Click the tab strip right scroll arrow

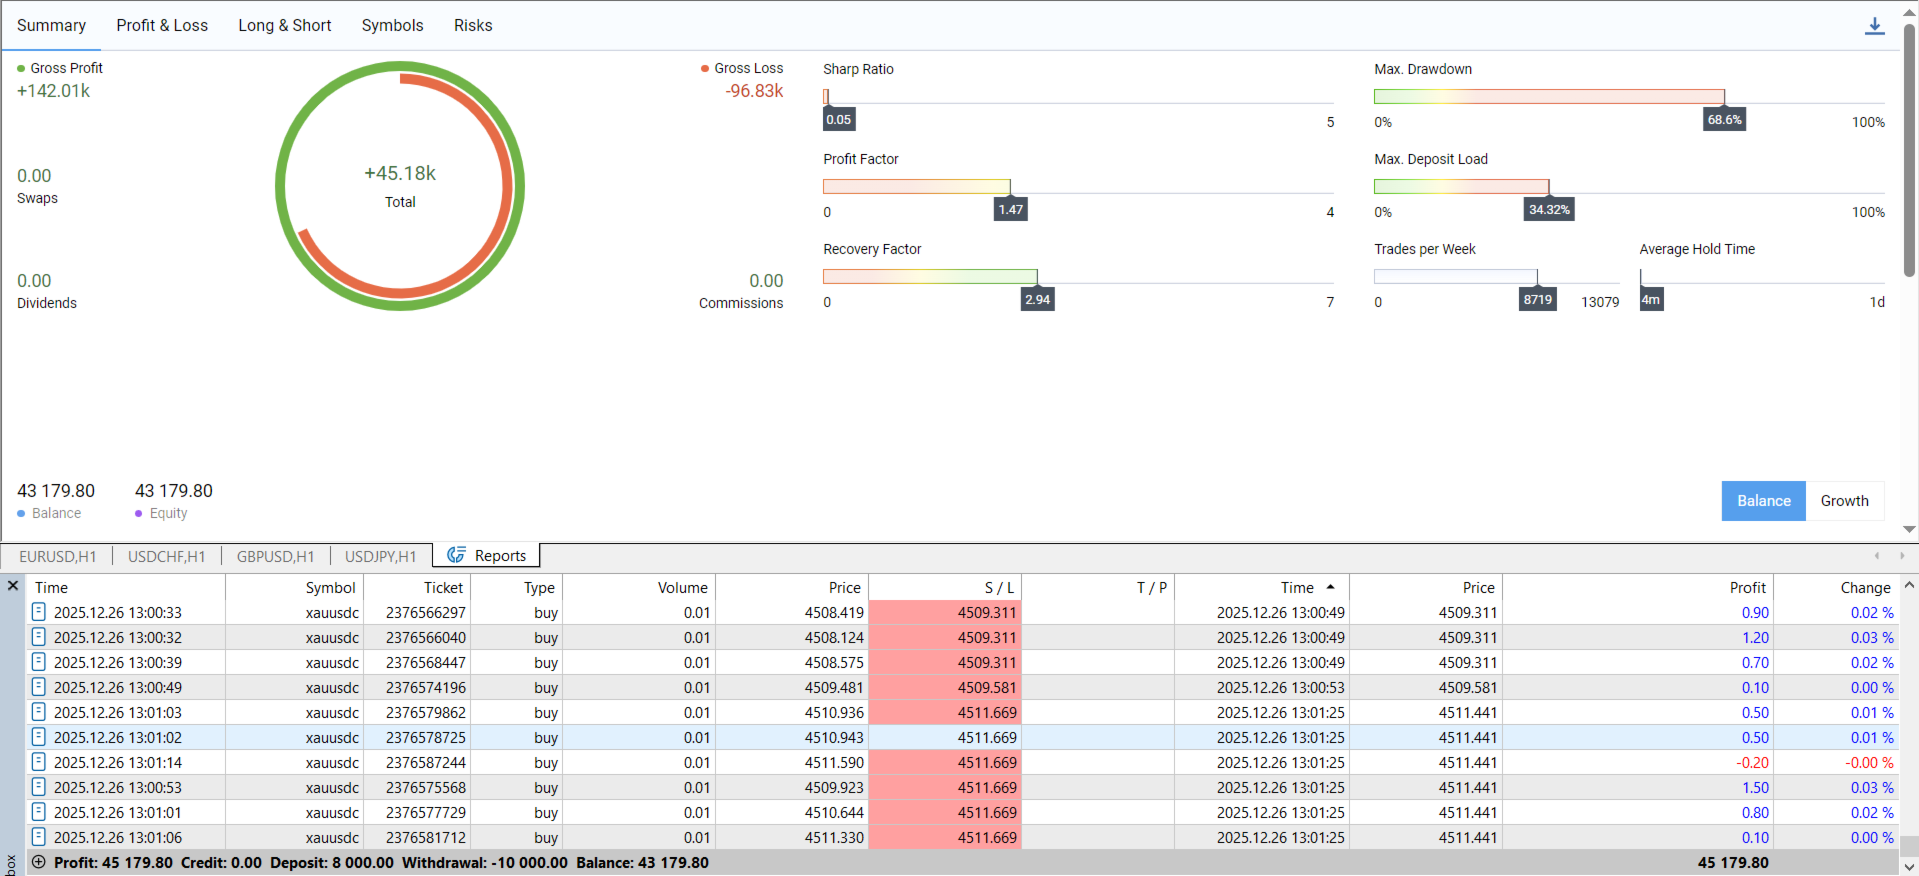coord(1902,555)
